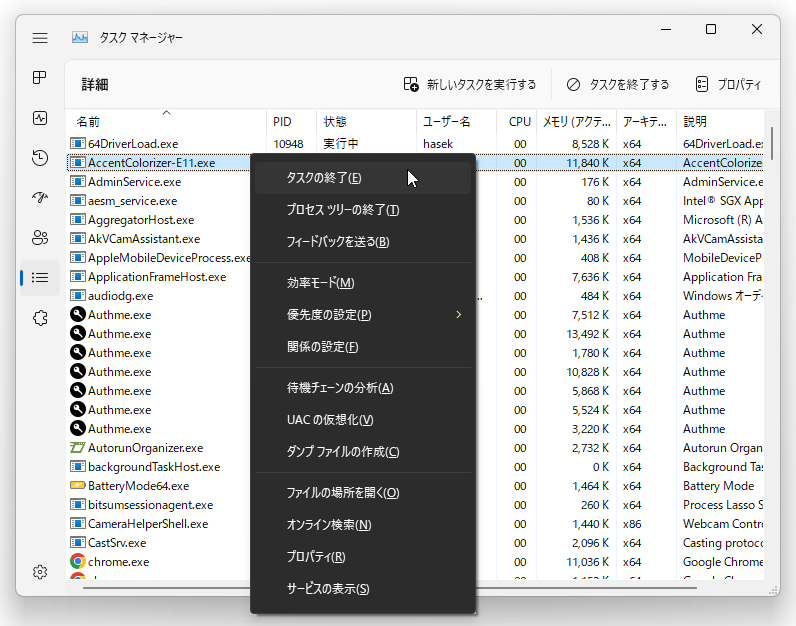Open the Services page puzzle icon

[x=40, y=318]
